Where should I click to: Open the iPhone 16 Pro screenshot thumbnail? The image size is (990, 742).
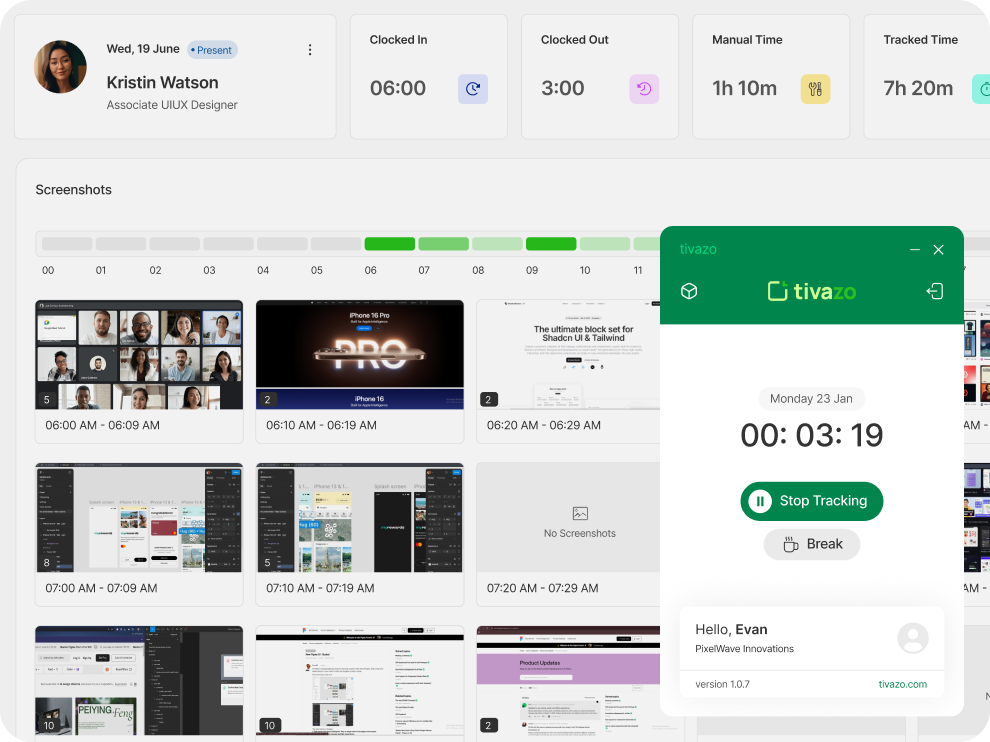click(360, 355)
